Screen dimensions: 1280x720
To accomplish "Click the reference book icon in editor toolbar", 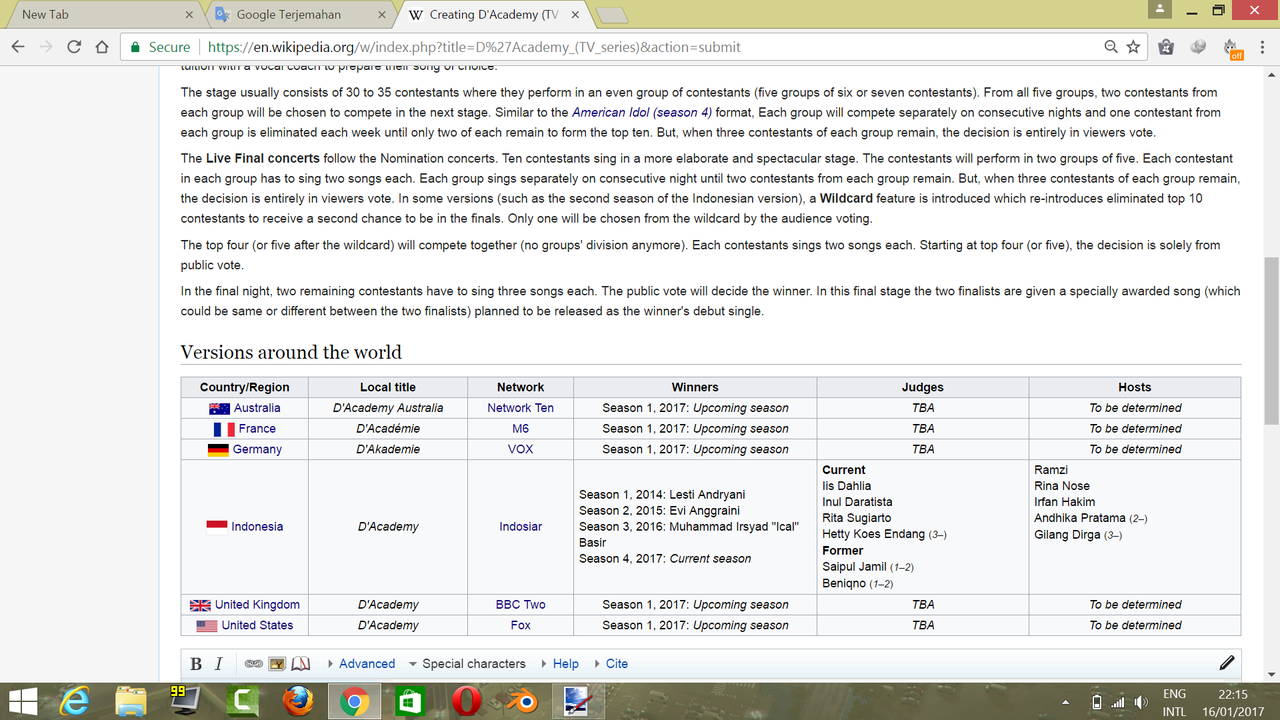I will [301, 664].
